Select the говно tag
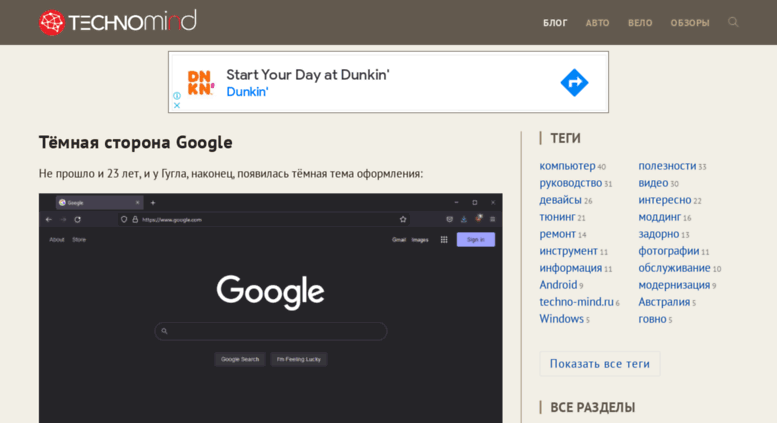The height and width of the screenshot is (423, 777). click(x=652, y=318)
